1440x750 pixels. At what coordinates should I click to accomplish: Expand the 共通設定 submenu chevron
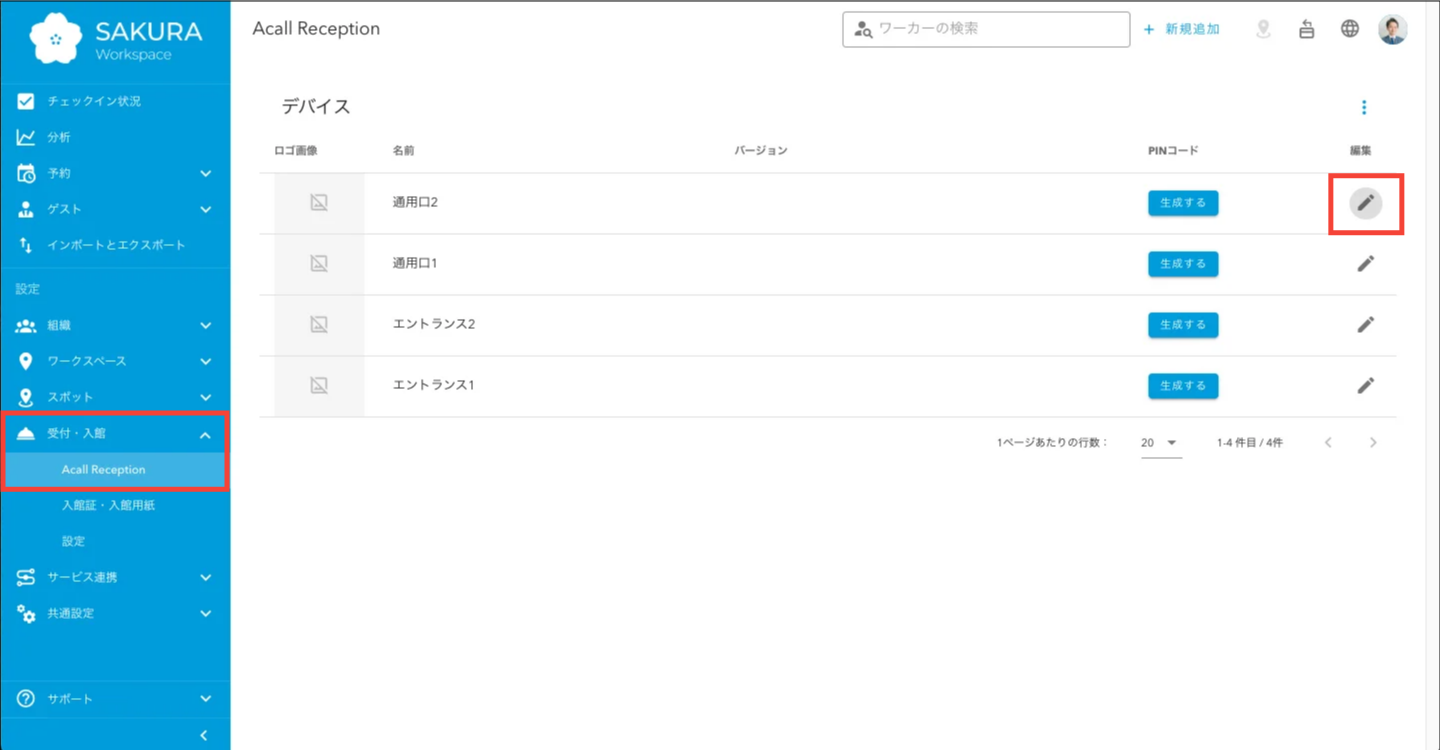(205, 614)
